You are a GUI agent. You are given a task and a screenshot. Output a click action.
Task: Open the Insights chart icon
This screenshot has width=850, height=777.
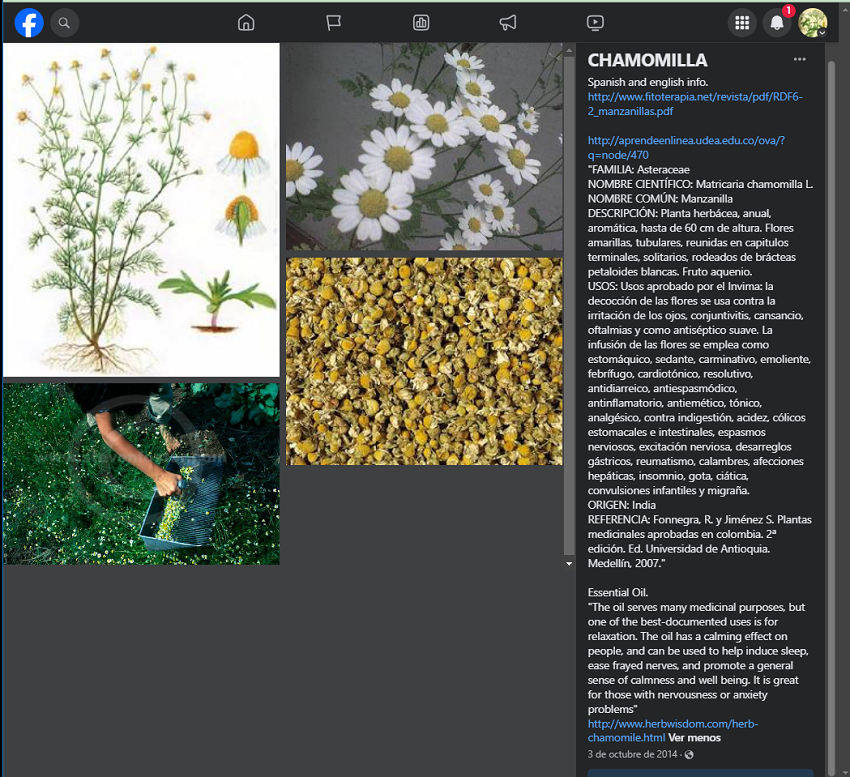tap(421, 22)
